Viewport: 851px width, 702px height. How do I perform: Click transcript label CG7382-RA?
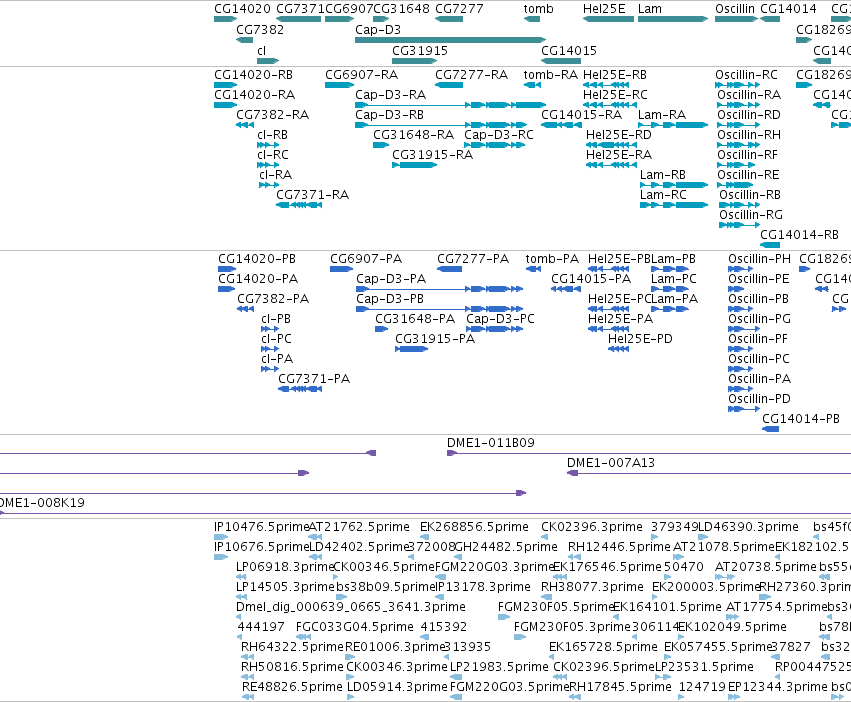click(x=272, y=115)
